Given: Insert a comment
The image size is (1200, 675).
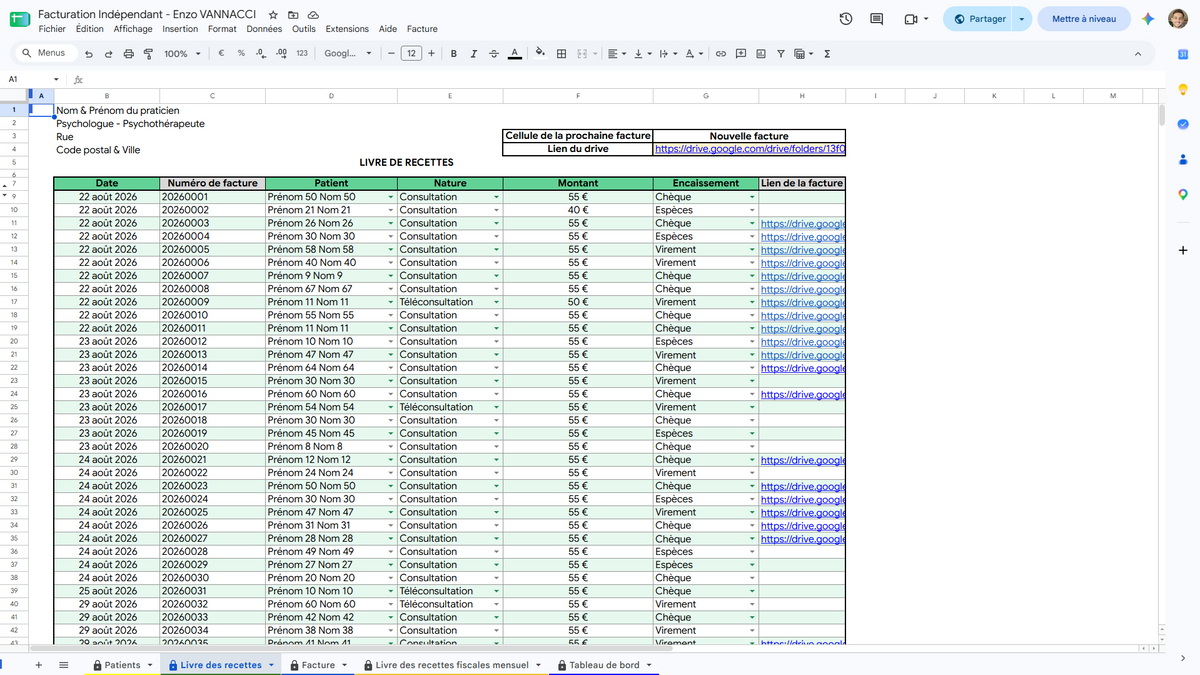Looking at the screenshot, I should tap(741, 54).
